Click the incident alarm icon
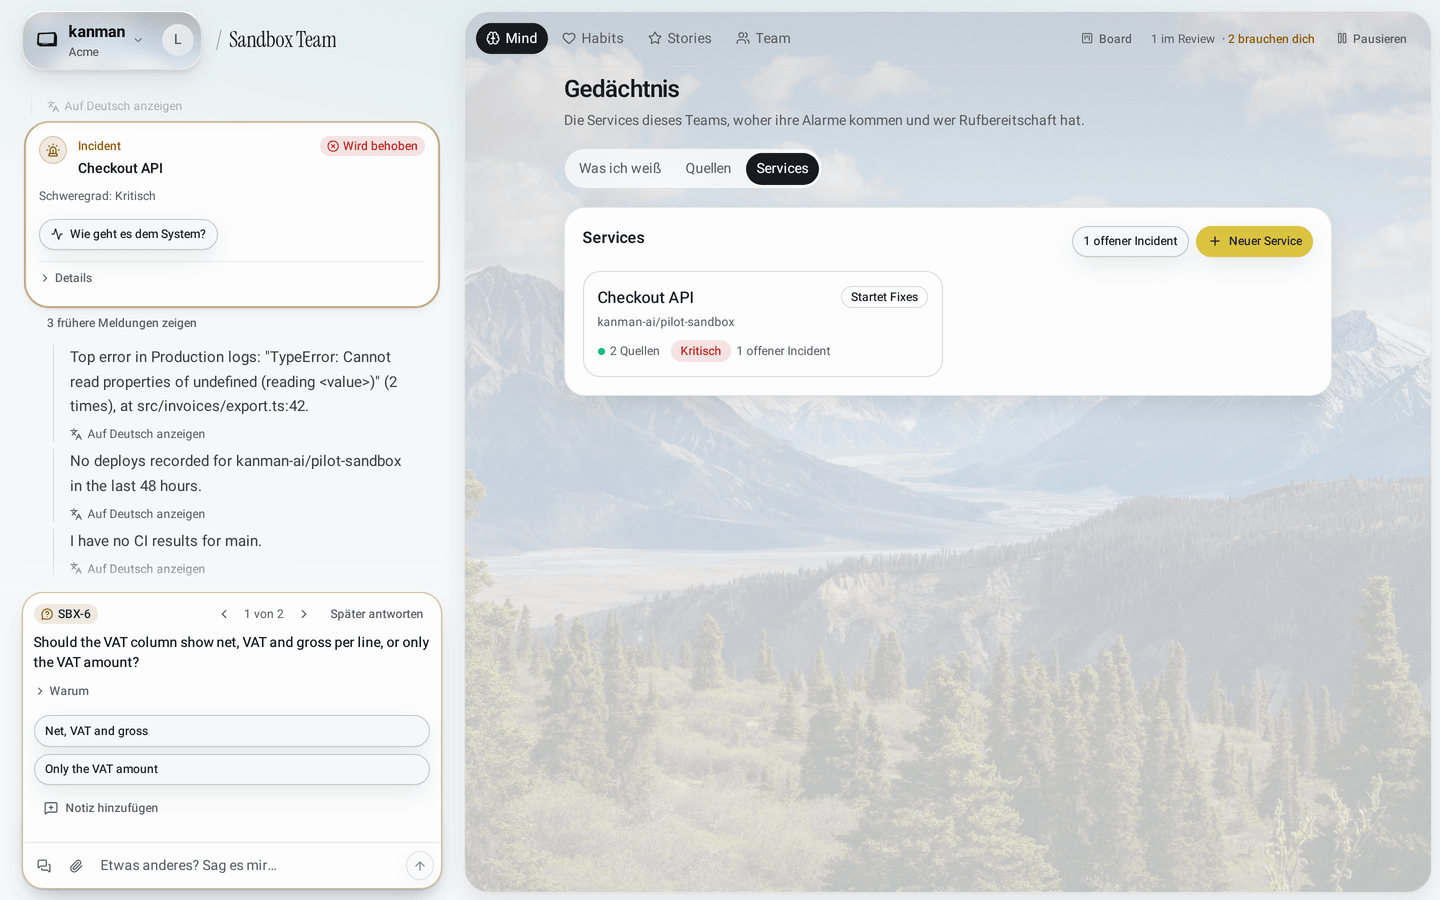The height and width of the screenshot is (900, 1440). [53, 150]
